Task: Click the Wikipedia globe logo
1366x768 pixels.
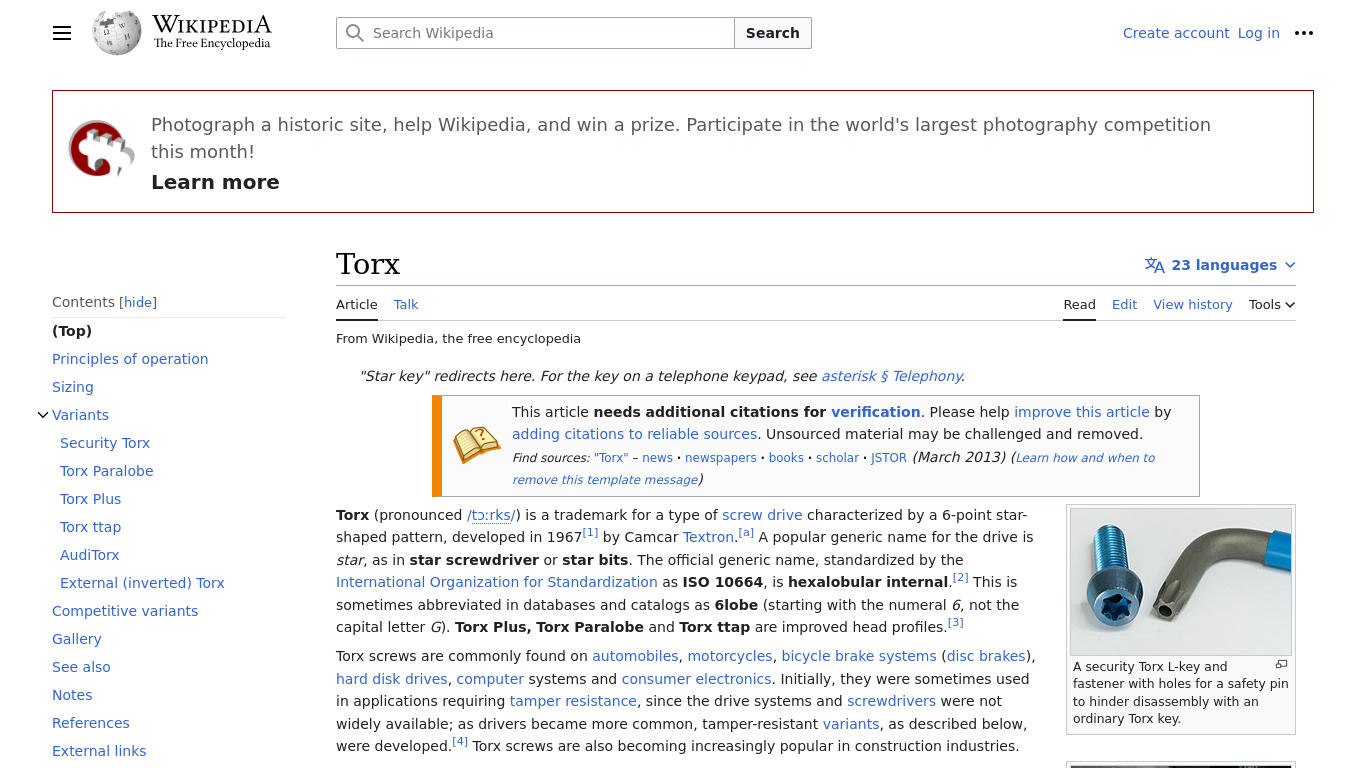Action: pos(117,33)
